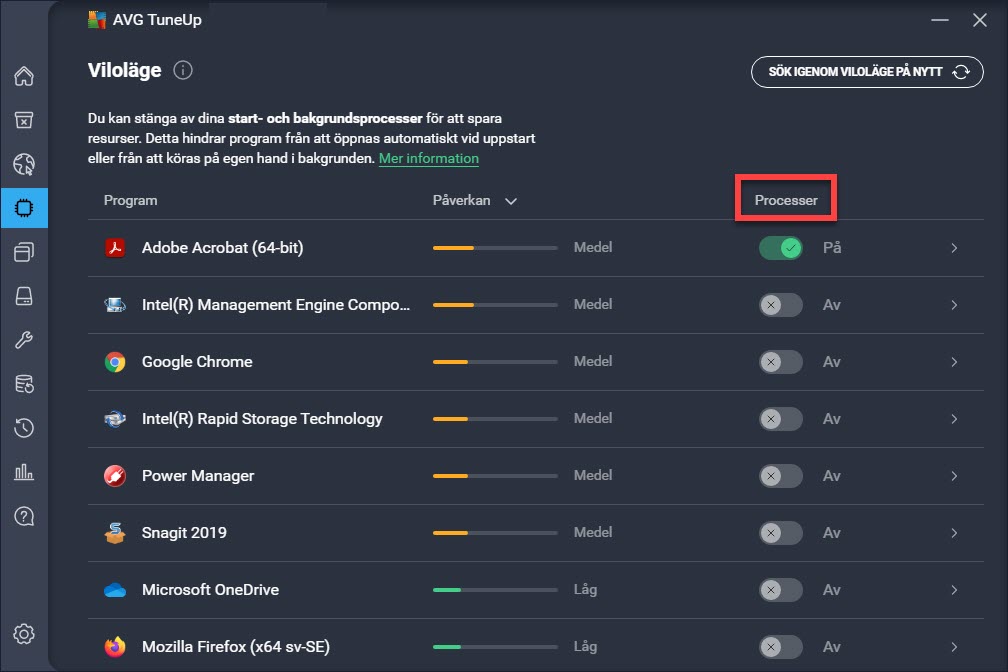Image resolution: width=1008 pixels, height=672 pixels.
Task: Enable the Snagit 2019 toggle
Action: [780, 533]
